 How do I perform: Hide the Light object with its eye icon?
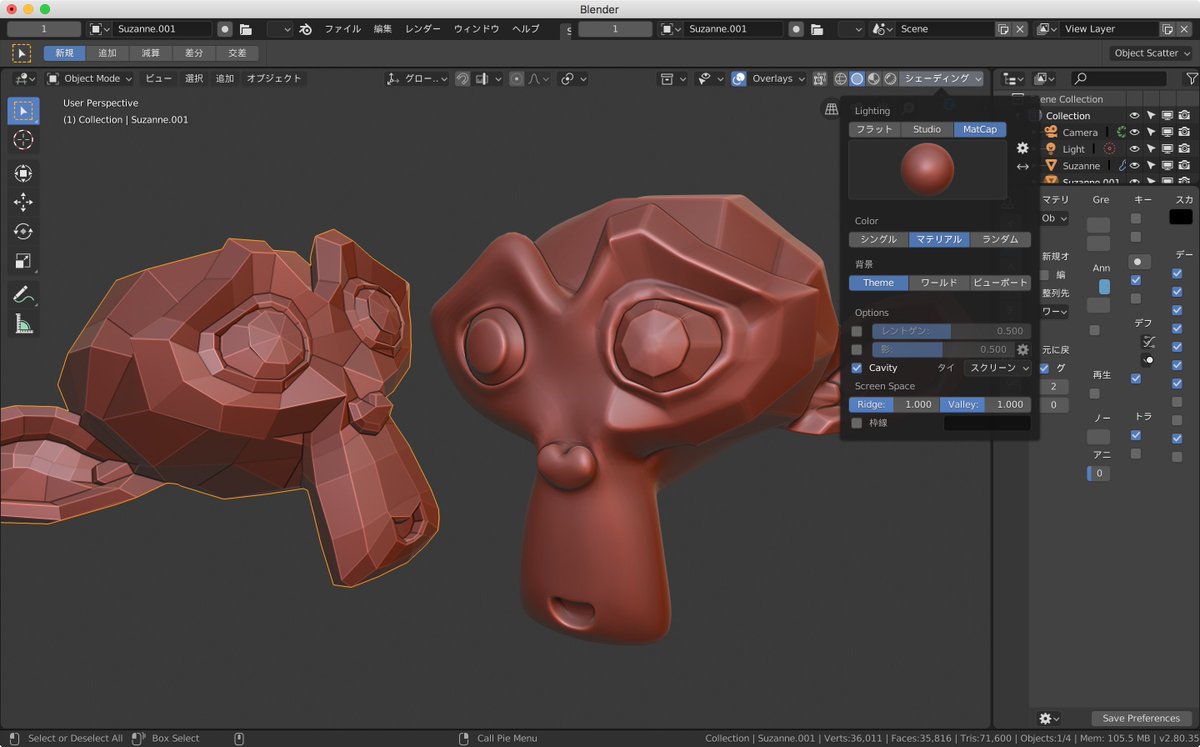[x=1135, y=149]
